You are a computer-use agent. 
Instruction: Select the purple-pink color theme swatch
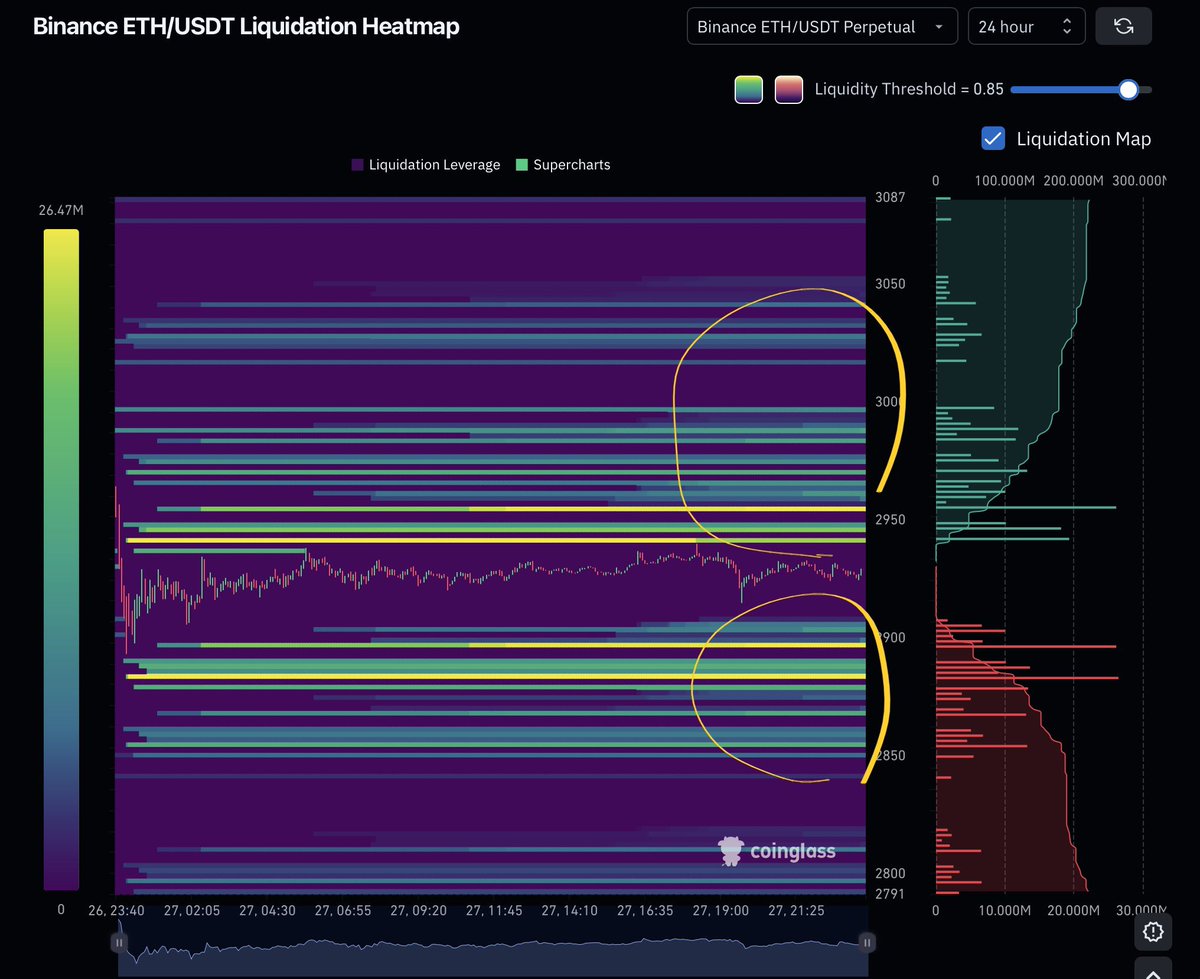click(x=789, y=89)
